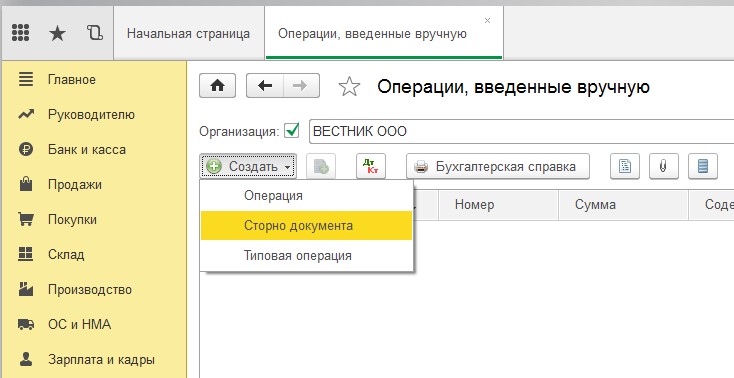Show Дт/Кт postings icon
This screenshot has height=378, width=734.
[371, 166]
